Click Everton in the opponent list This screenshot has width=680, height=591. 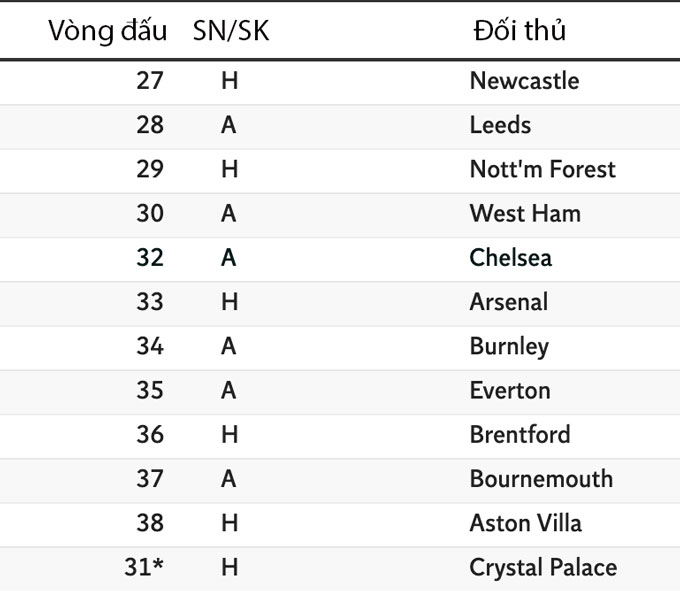pyautogui.click(x=509, y=390)
